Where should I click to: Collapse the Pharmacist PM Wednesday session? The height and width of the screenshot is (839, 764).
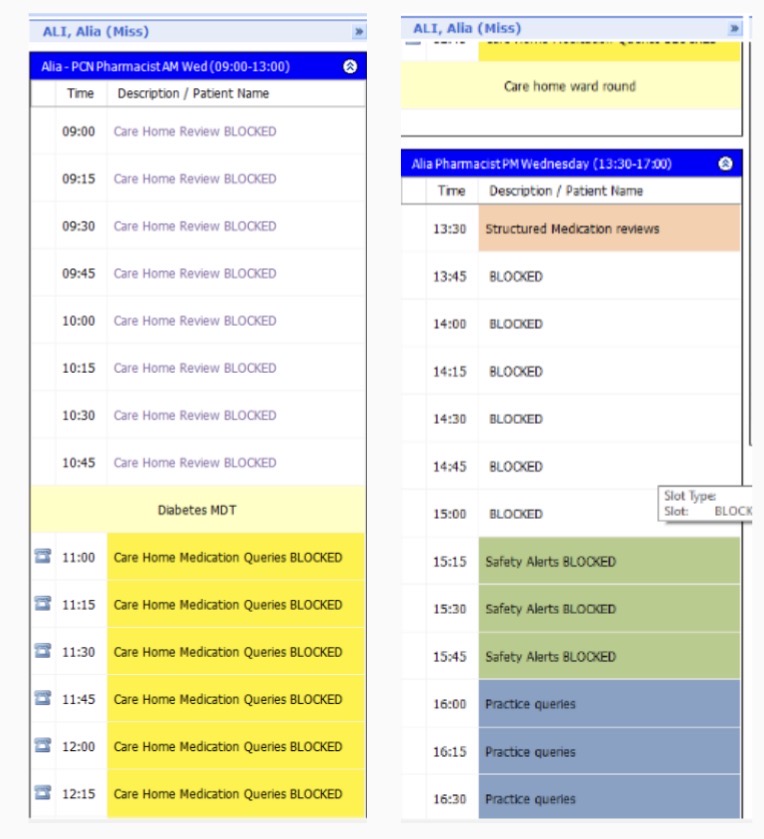pos(726,164)
